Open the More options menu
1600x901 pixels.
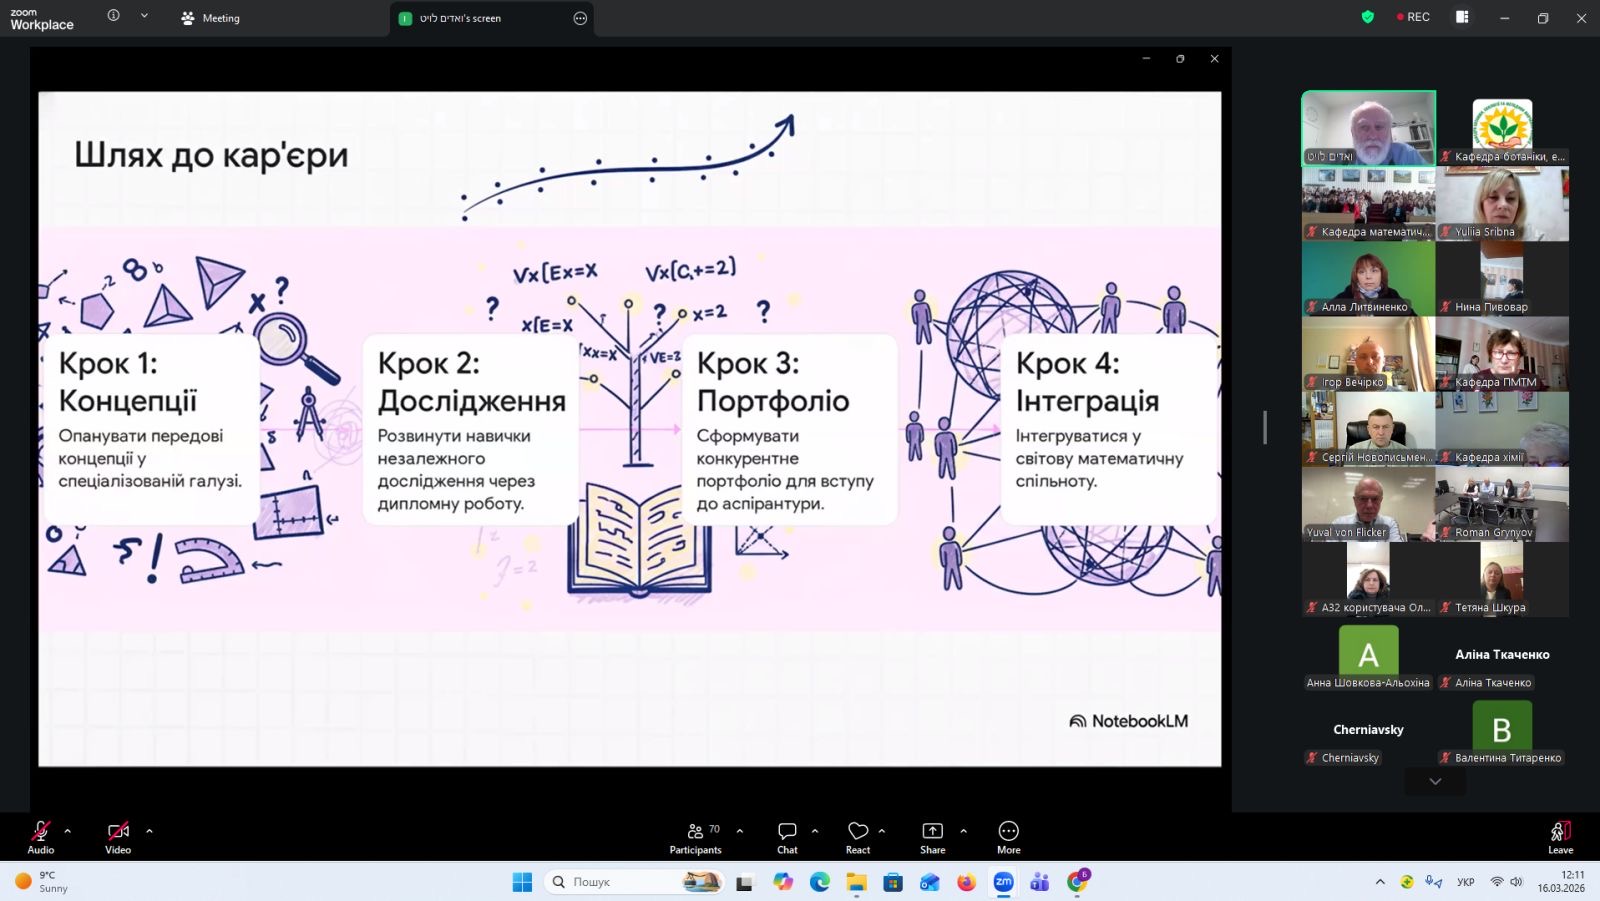1008,837
